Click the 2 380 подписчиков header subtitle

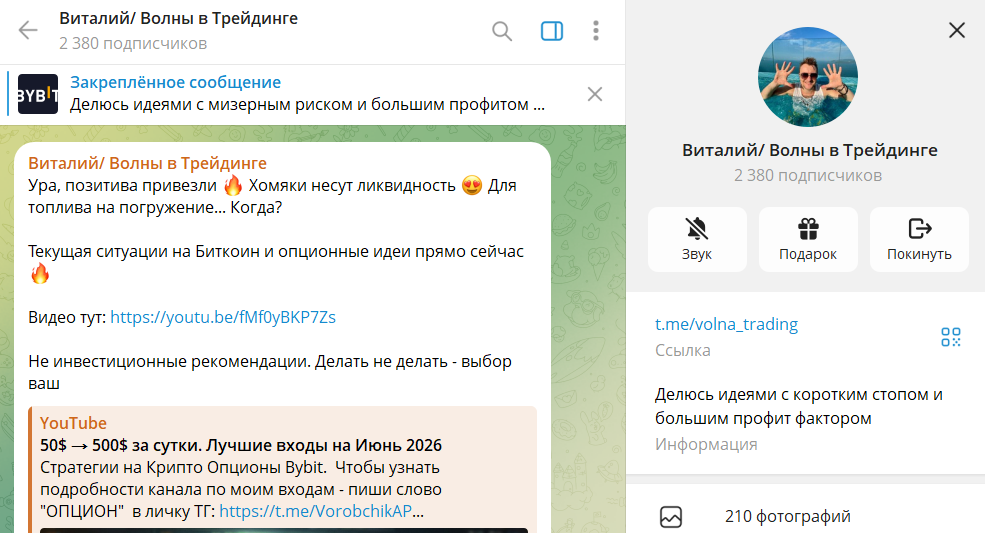click(133, 43)
